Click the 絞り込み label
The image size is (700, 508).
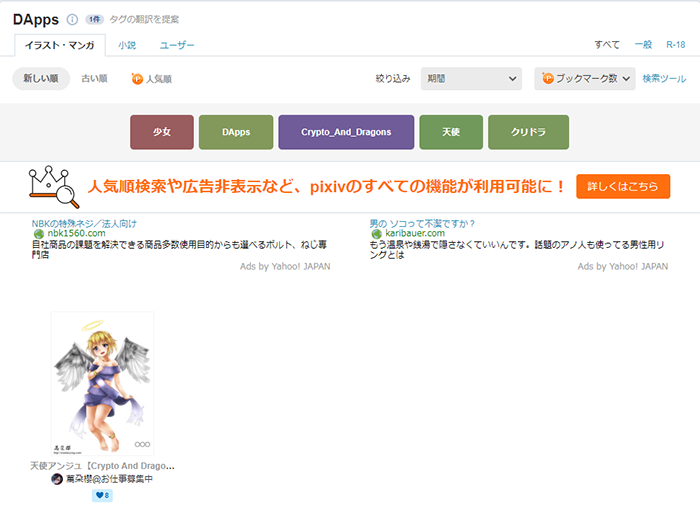[x=393, y=79]
